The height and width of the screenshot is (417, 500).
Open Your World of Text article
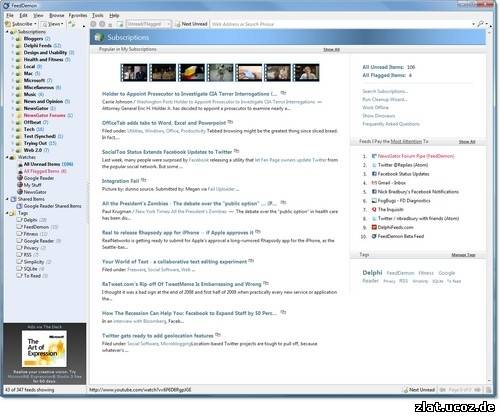pos(174,262)
